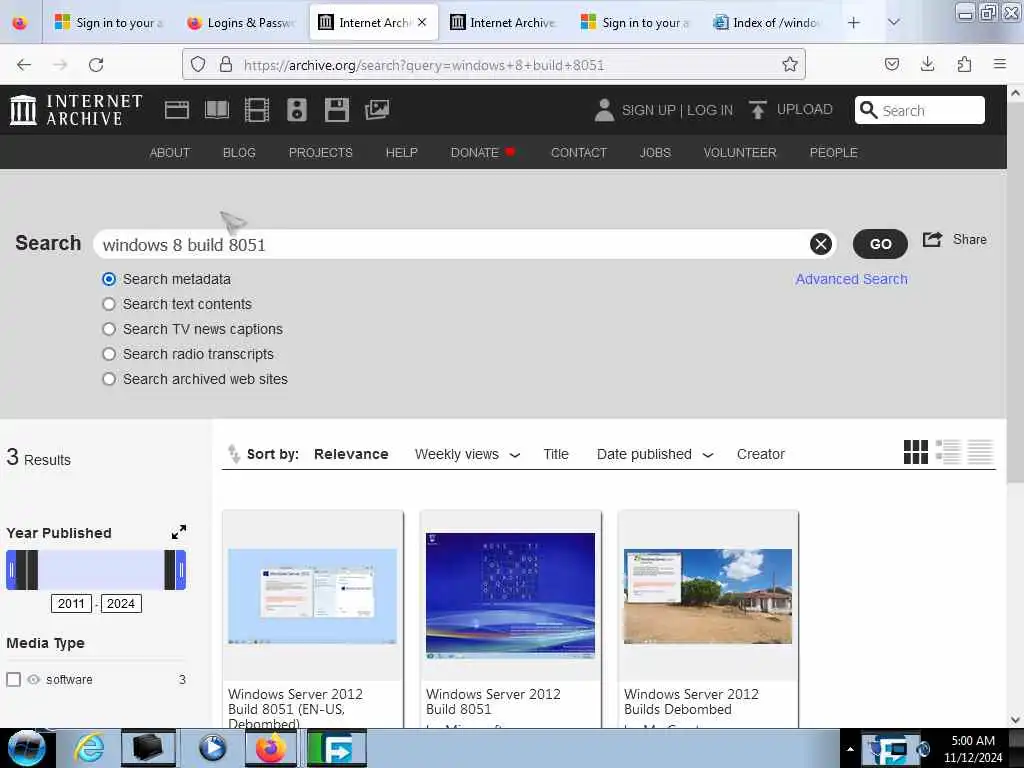1024x768 pixels.
Task: Expand the Year Published histogram
Action: 178,532
